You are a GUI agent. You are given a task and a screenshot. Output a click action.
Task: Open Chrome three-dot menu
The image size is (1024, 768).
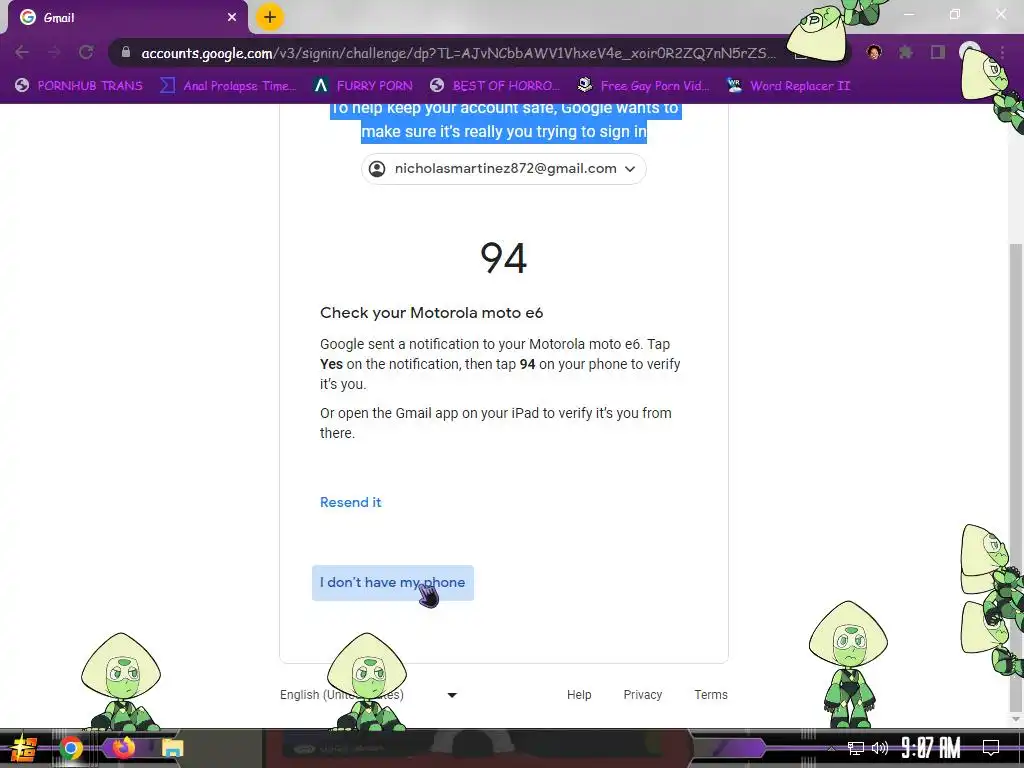1002,52
